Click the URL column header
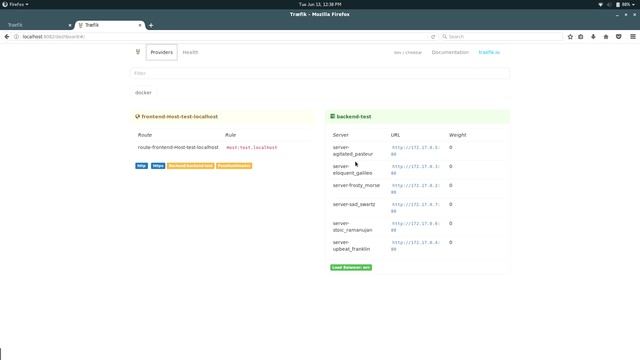Viewport: 640px width, 360px height. (395, 135)
